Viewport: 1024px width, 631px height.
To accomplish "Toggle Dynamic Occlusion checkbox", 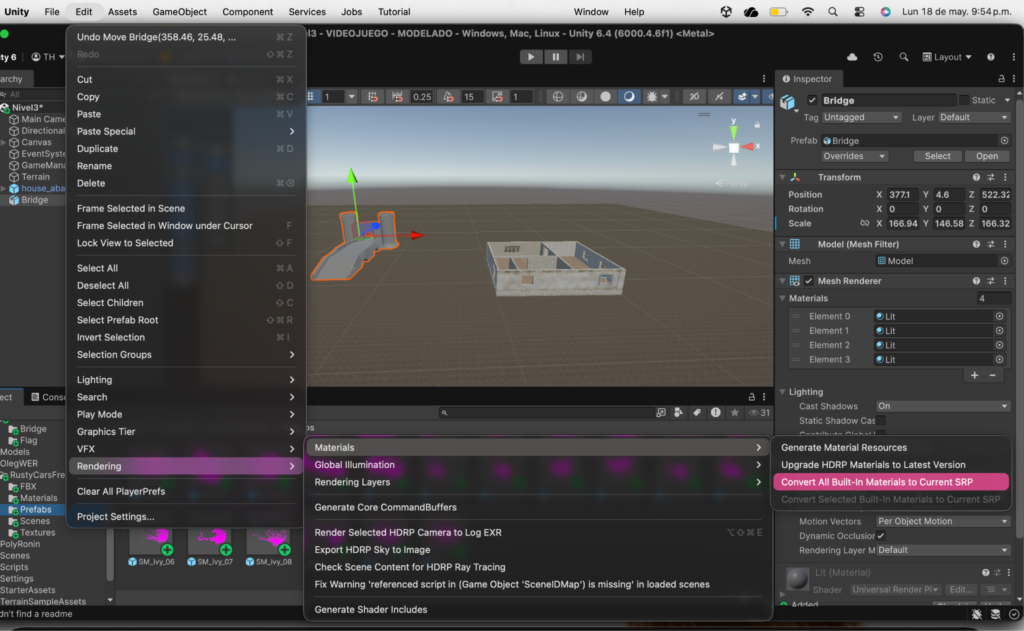I will [881, 536].
